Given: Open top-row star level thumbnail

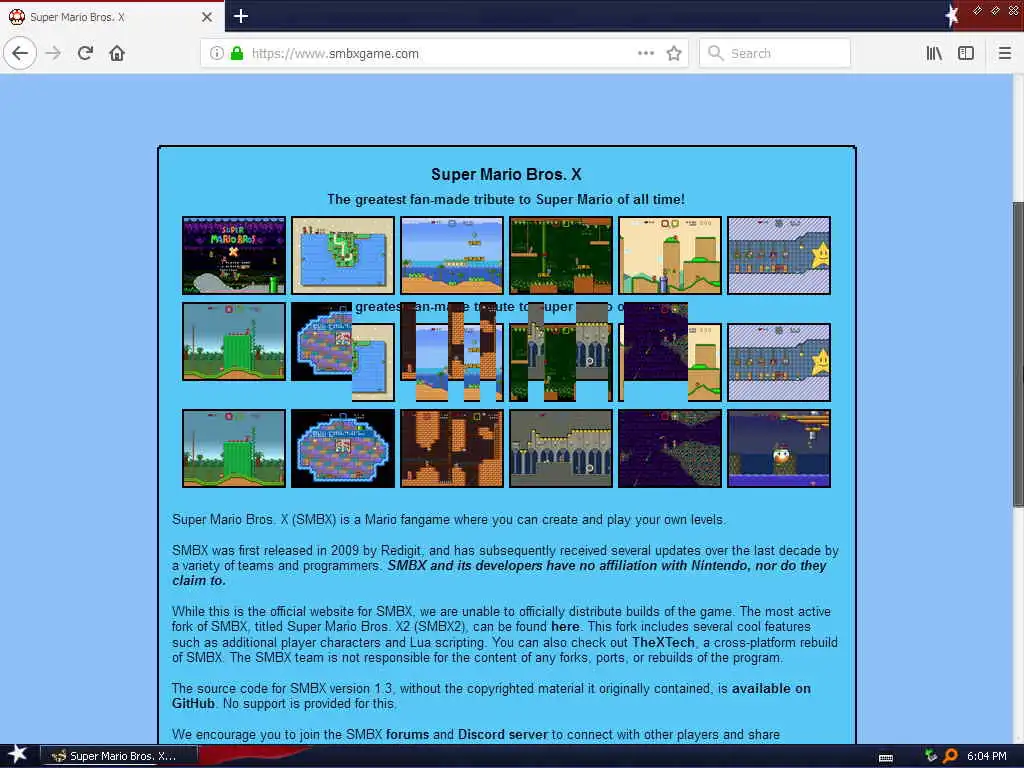Looking at the screenshot, I should pos(779,255).
